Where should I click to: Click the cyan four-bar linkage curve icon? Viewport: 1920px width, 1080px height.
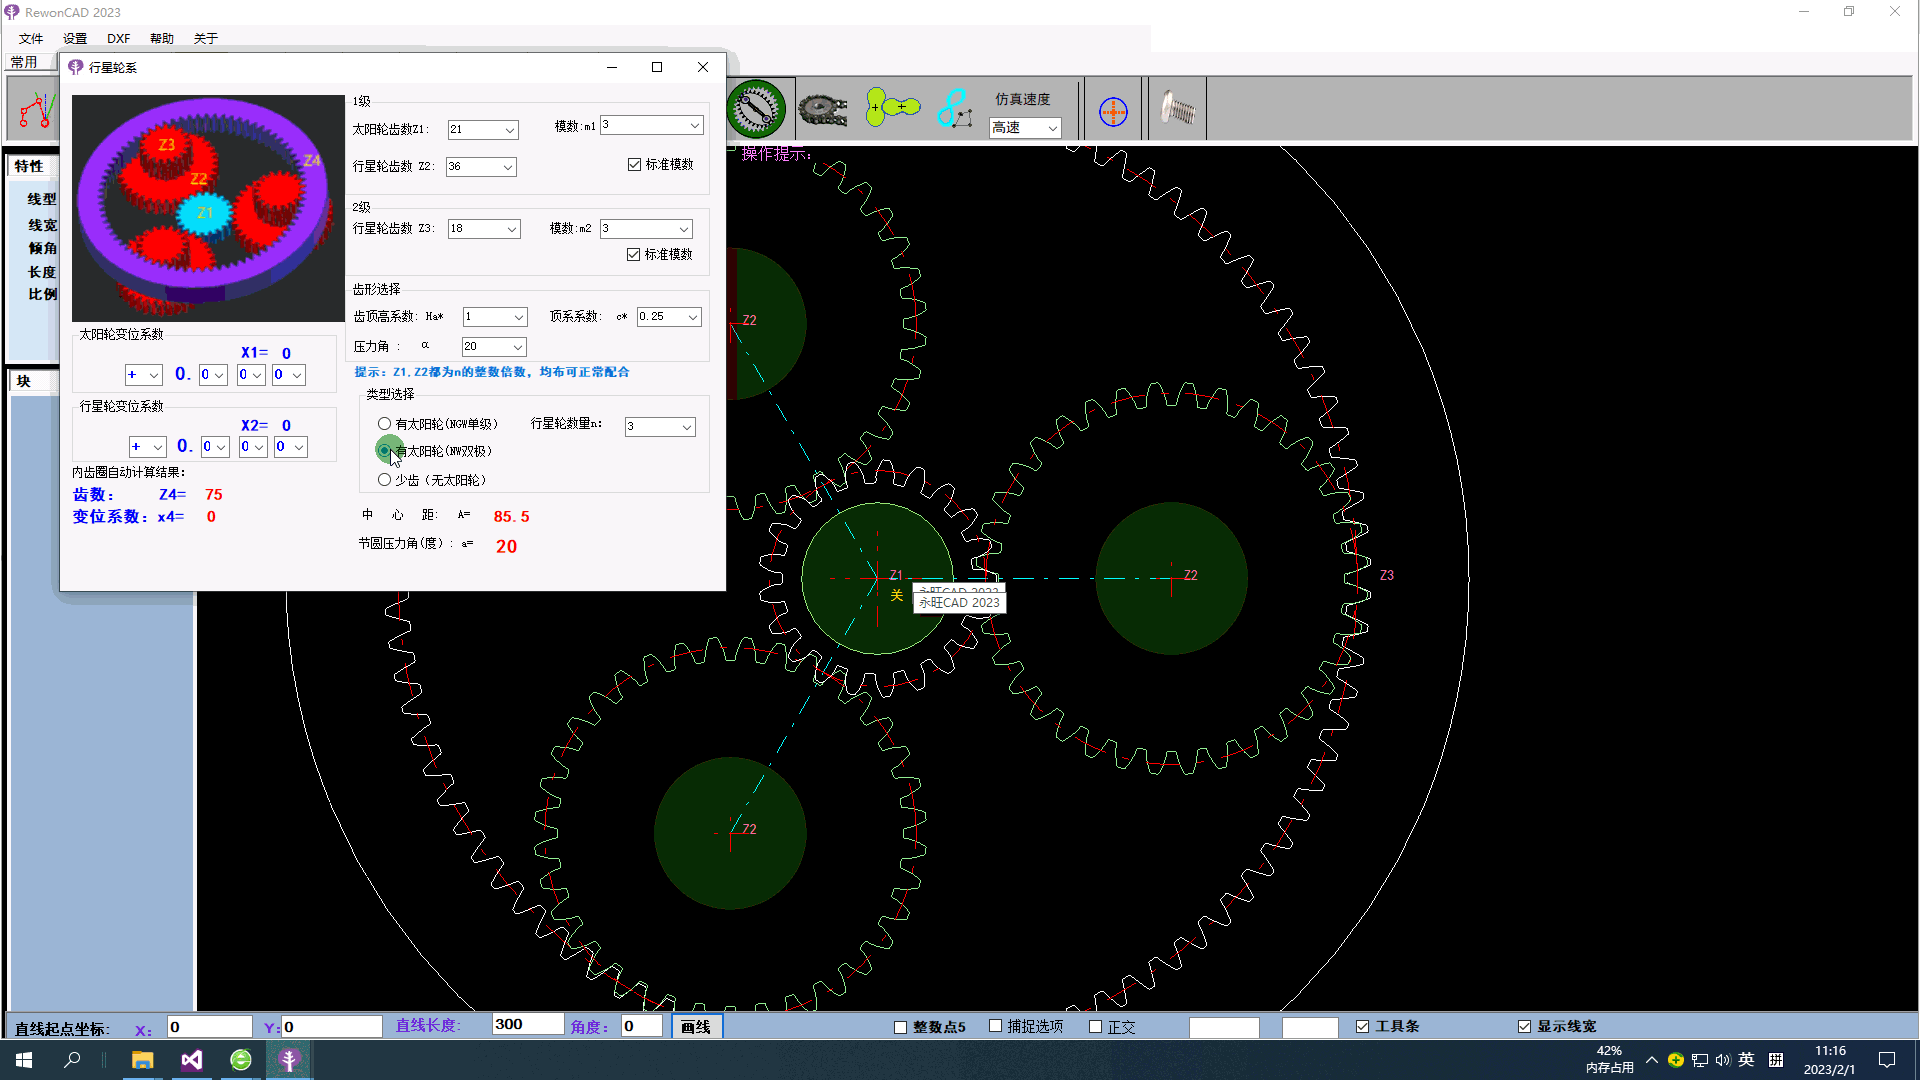click(955, 109)
